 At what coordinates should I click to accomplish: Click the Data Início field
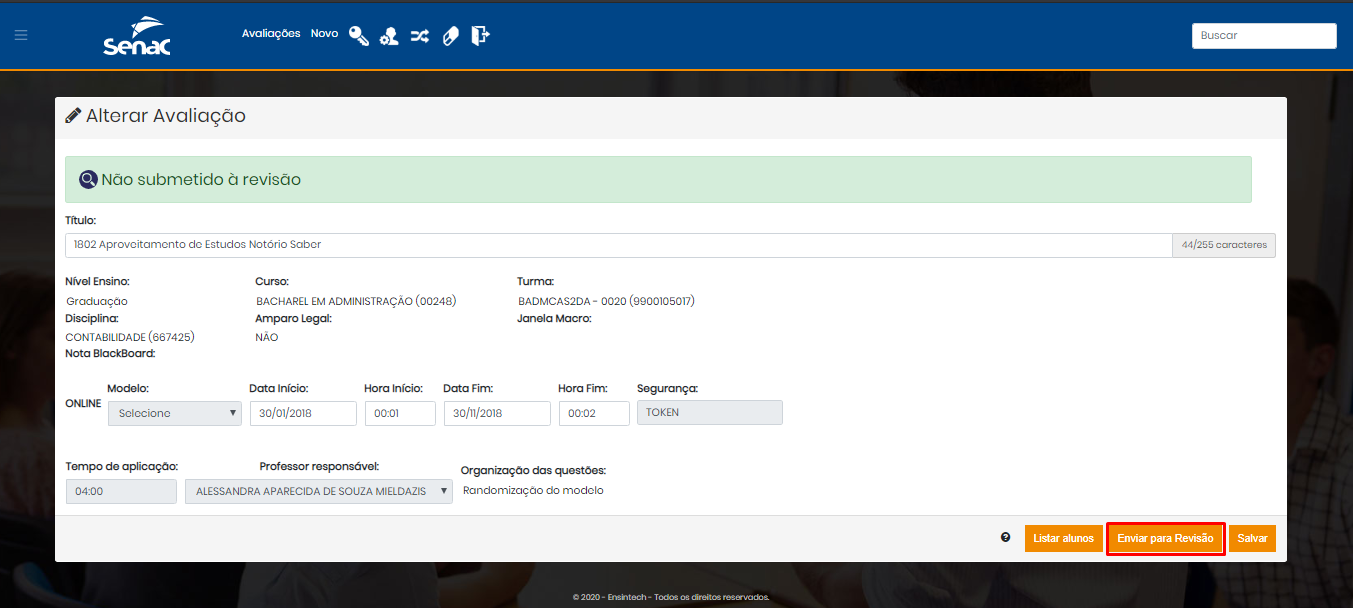click(x=303, y=413)
